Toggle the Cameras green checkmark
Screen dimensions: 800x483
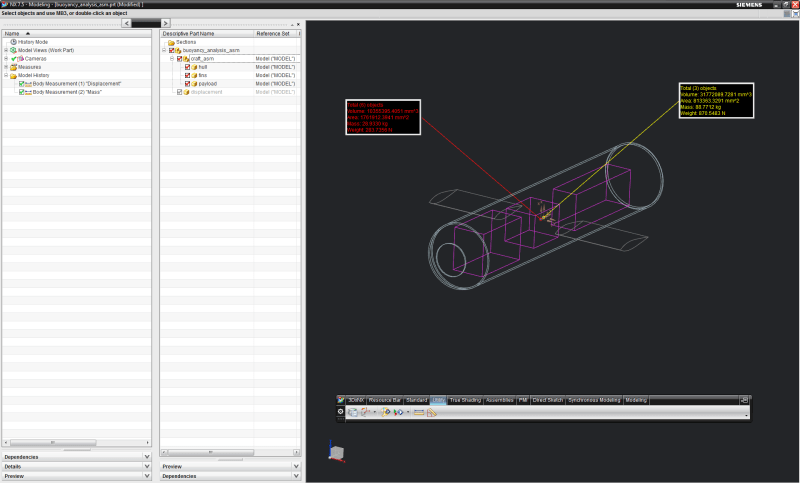click(x=14, y=59)
